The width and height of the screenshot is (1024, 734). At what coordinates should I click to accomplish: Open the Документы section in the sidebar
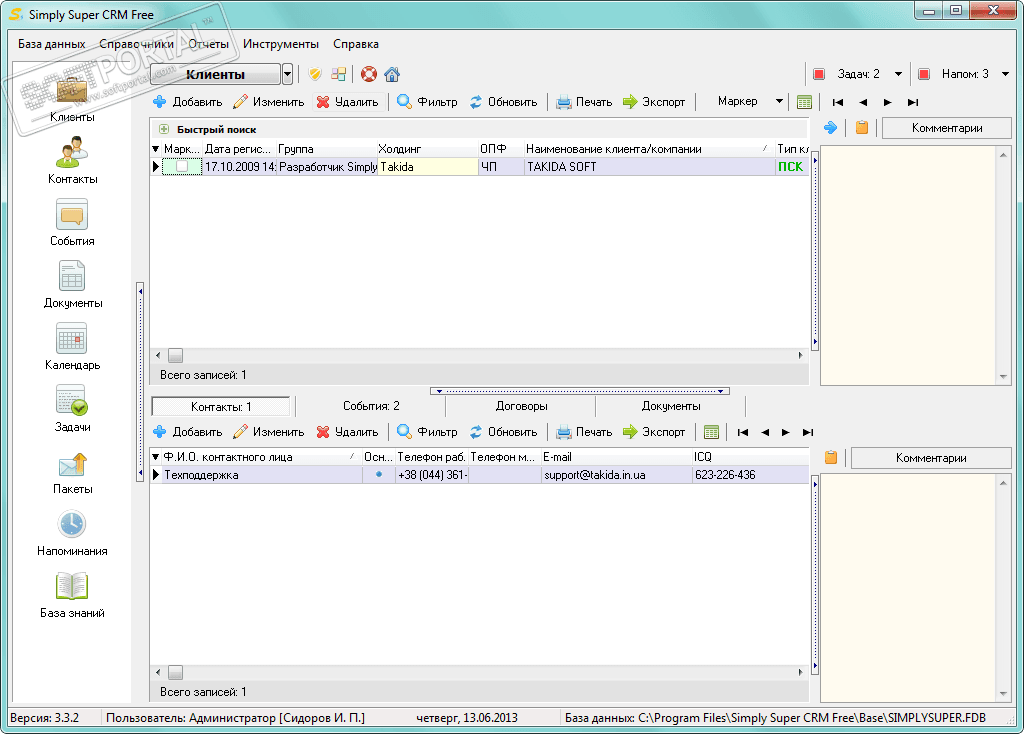point(72,285)
